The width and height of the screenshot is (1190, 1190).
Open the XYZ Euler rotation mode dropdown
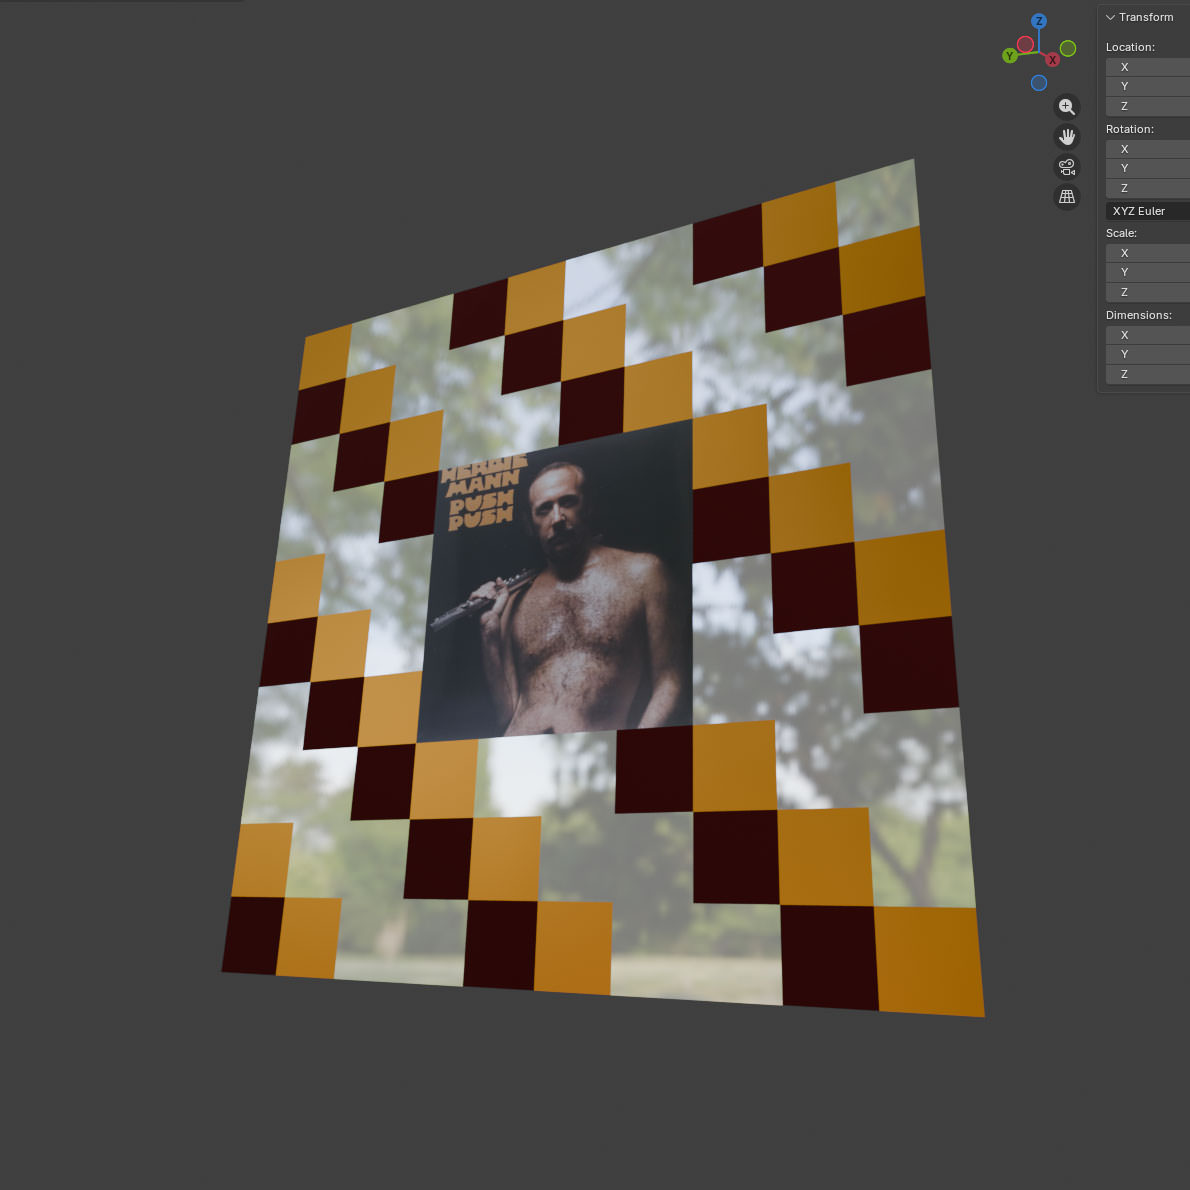(x=1148, y=211)
